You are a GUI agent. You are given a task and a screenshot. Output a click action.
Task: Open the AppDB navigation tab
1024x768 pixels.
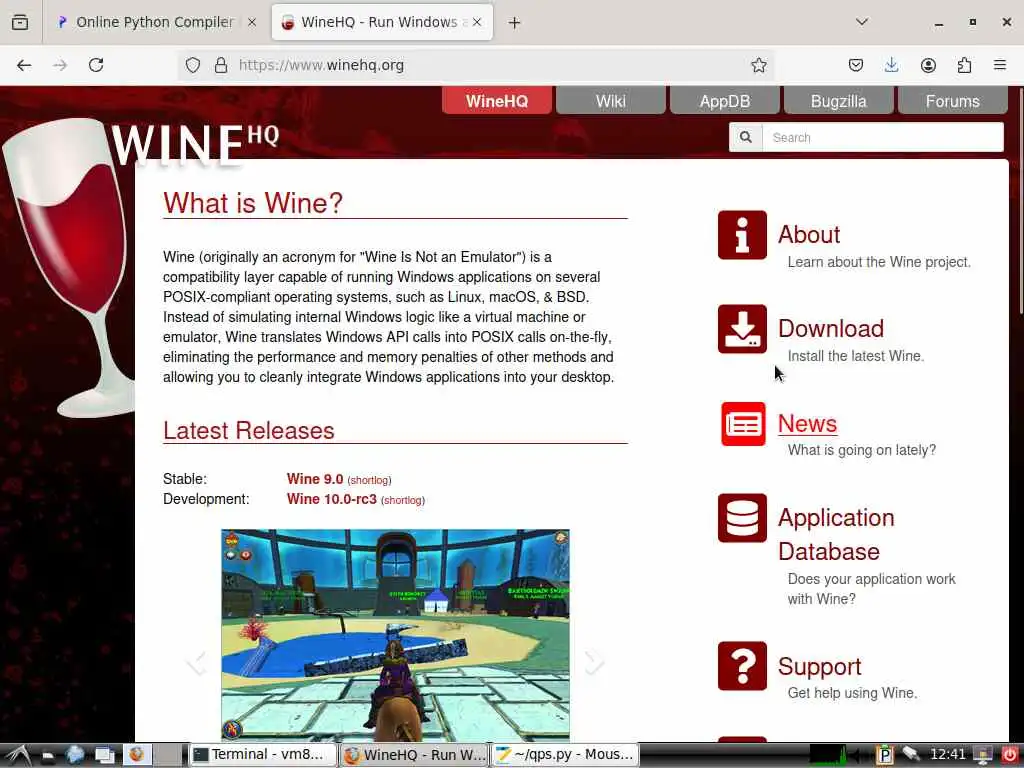[725, 101]
